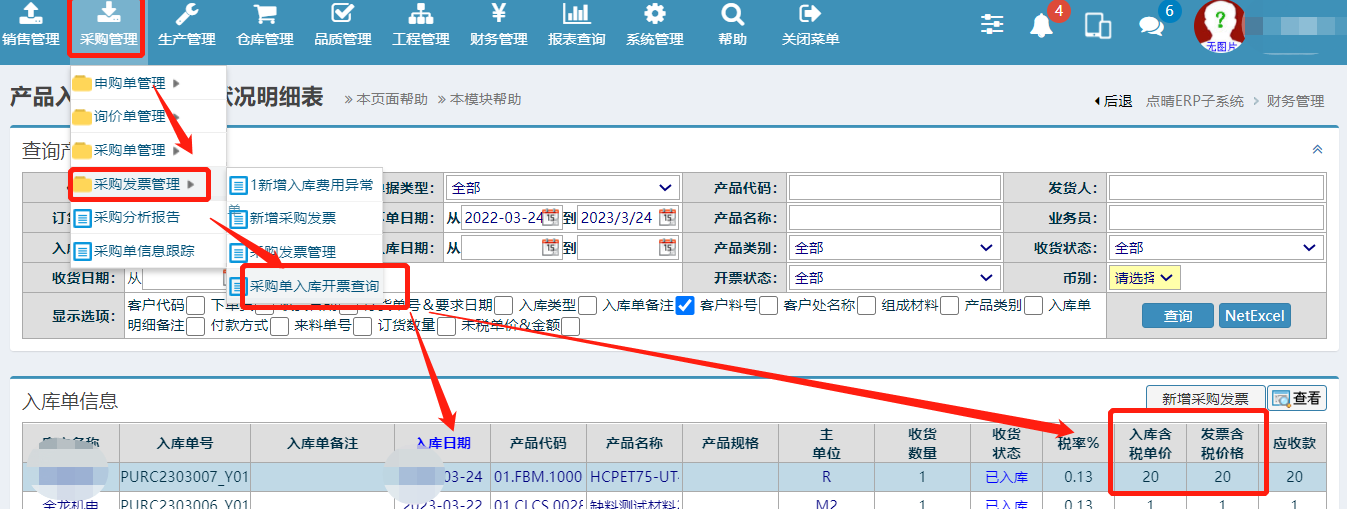Tick the 产品类别 display option checkbox

point(1033,306)
